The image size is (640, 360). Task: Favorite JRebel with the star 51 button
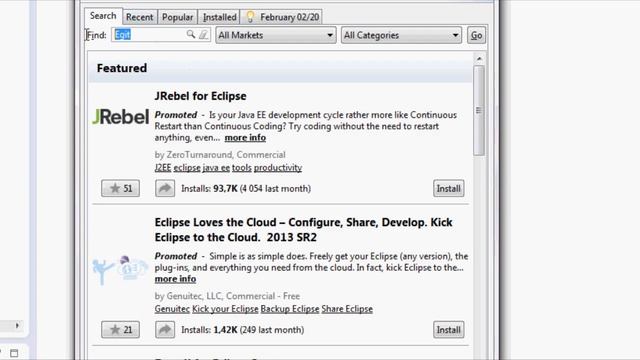coord(120,188)
